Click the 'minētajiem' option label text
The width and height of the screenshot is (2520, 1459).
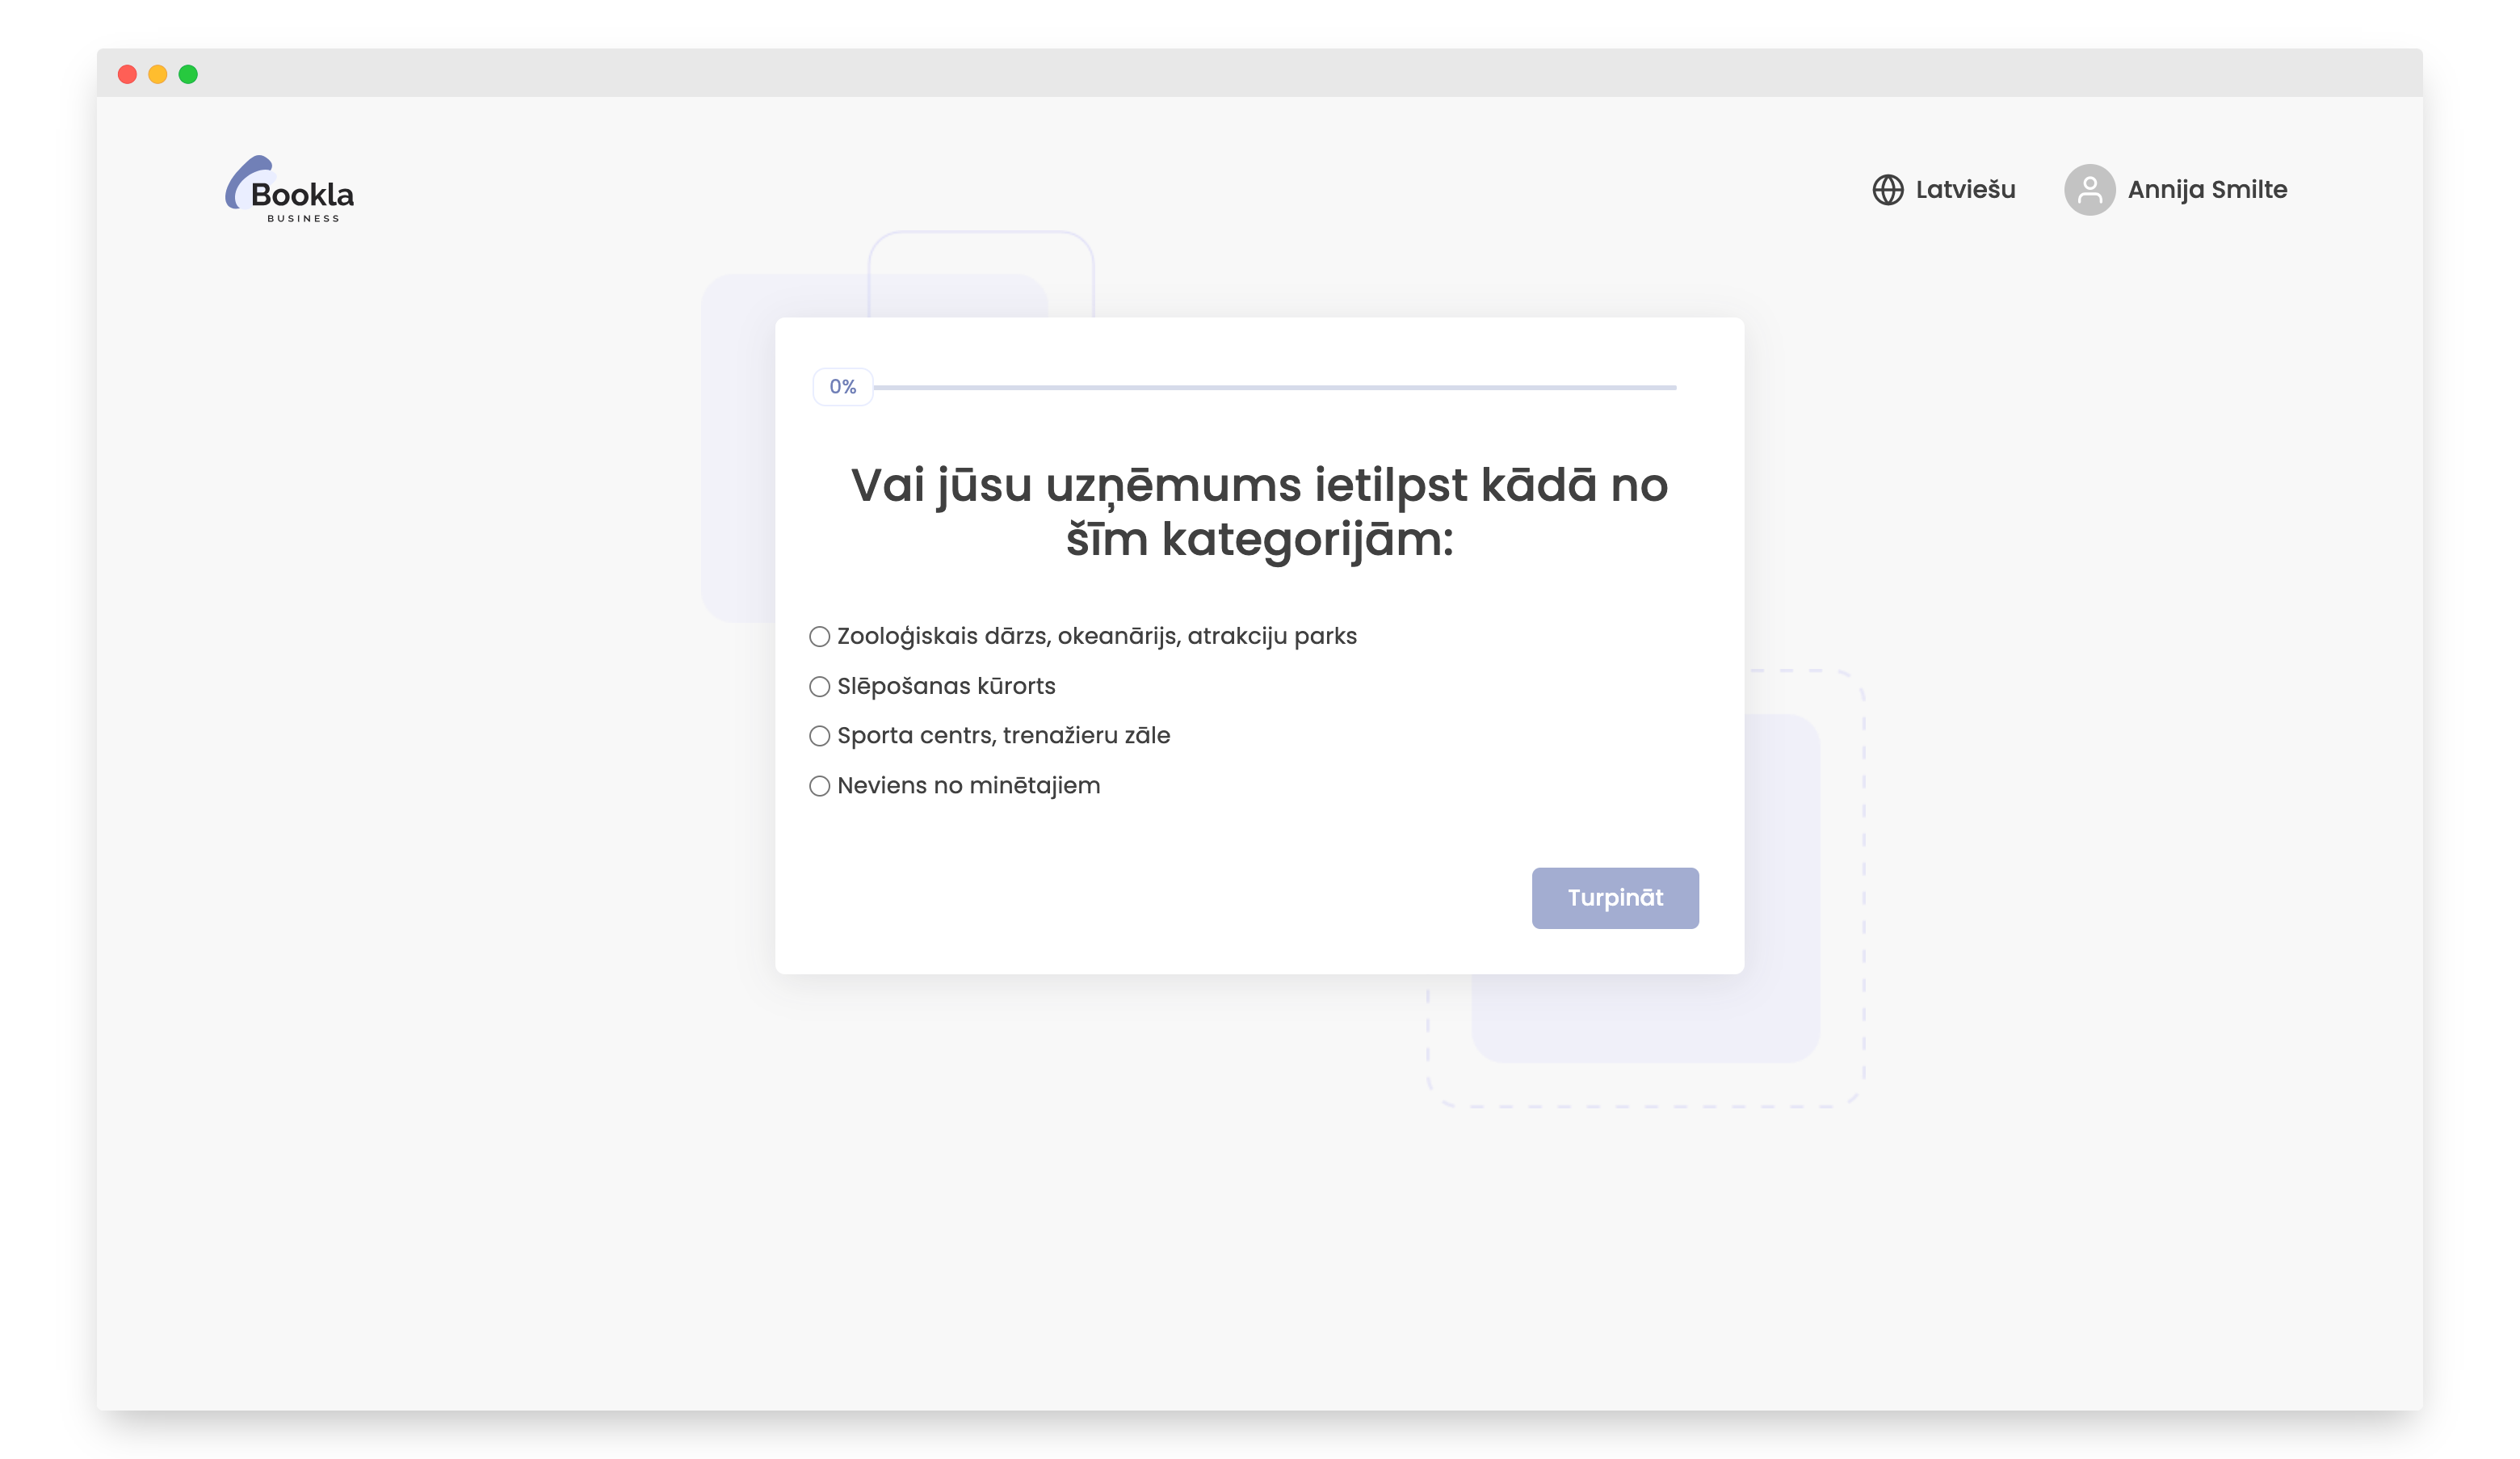pyautogui.click(x=1034, y=785)
